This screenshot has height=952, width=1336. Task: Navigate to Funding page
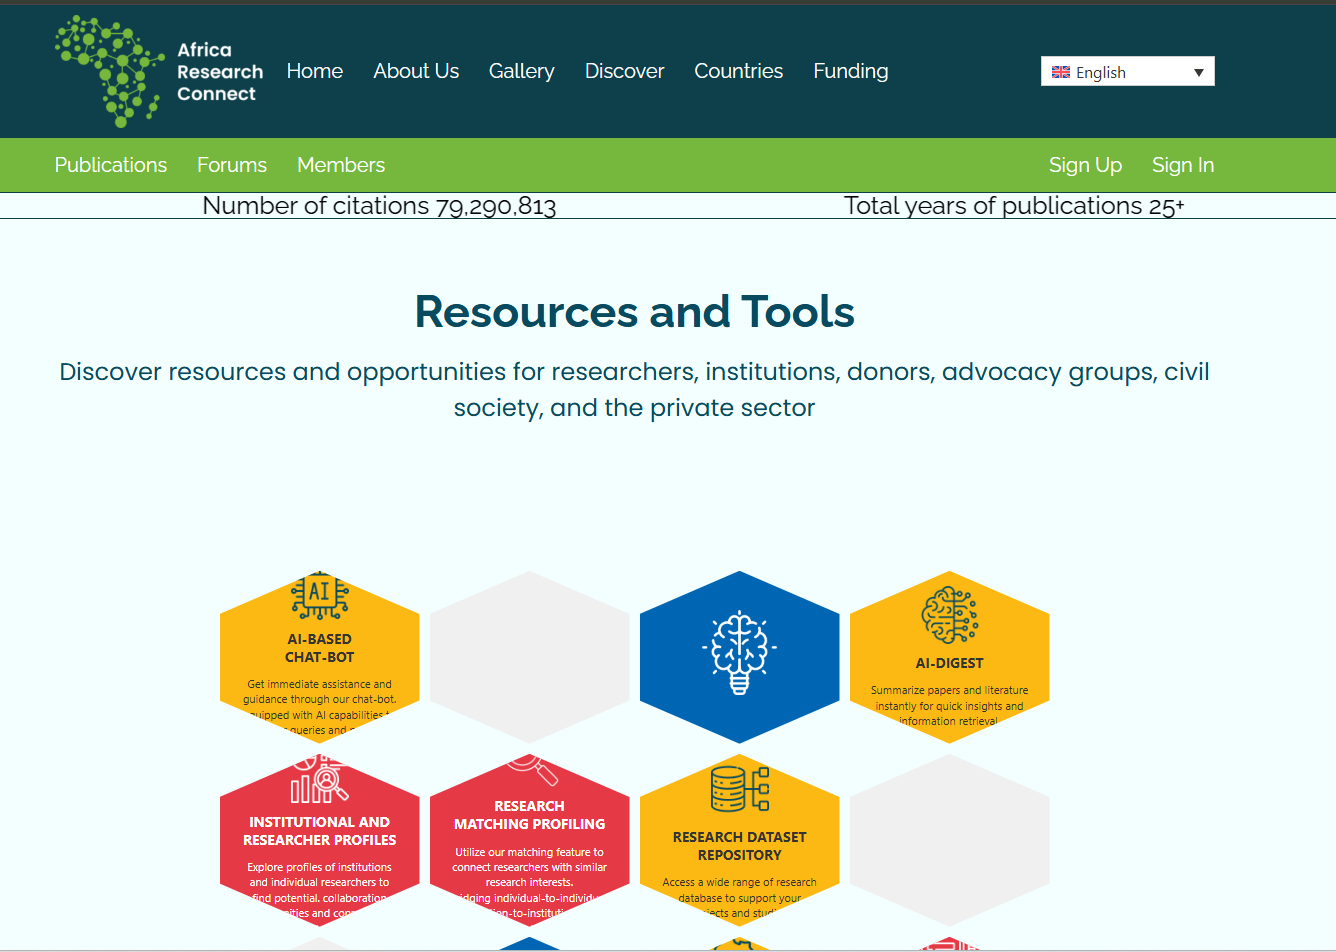pyautogui.click(x=850, y=71)
